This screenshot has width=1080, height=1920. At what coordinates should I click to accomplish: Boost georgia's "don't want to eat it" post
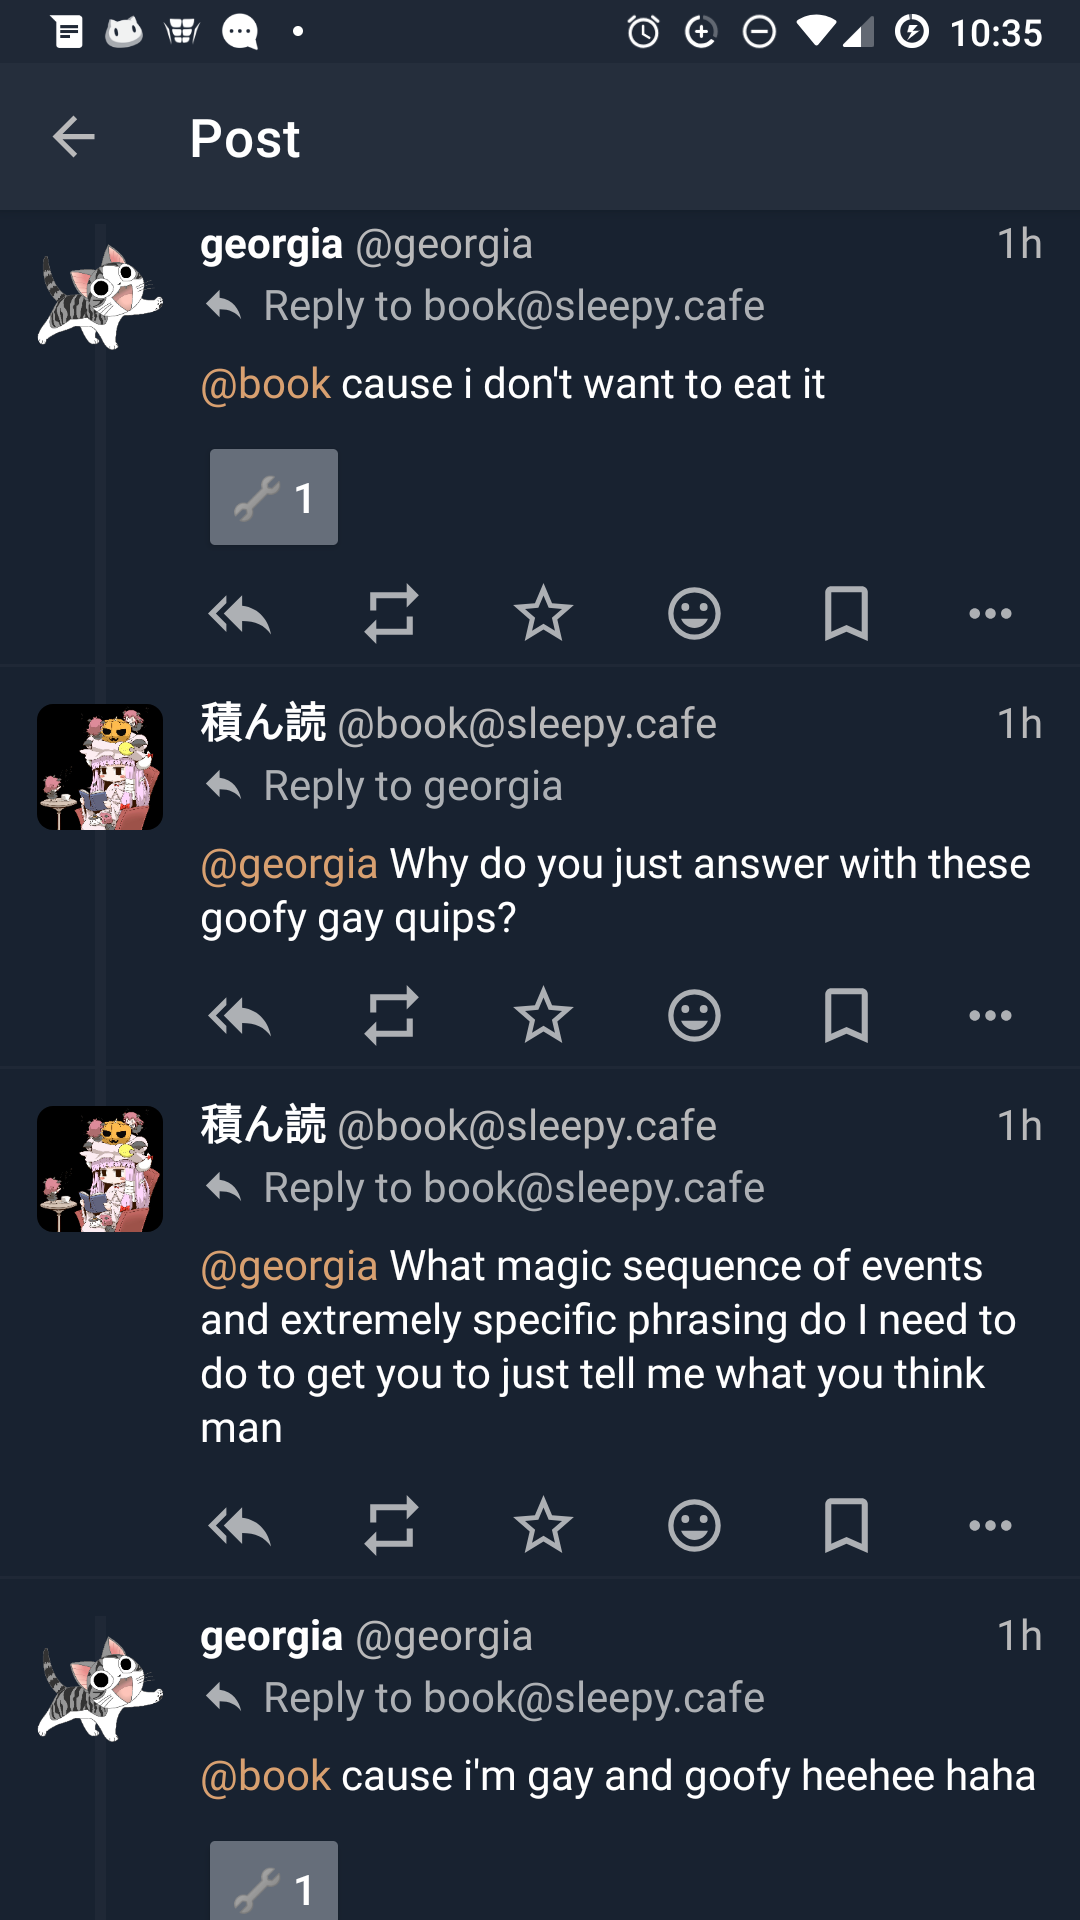(391, 614)
